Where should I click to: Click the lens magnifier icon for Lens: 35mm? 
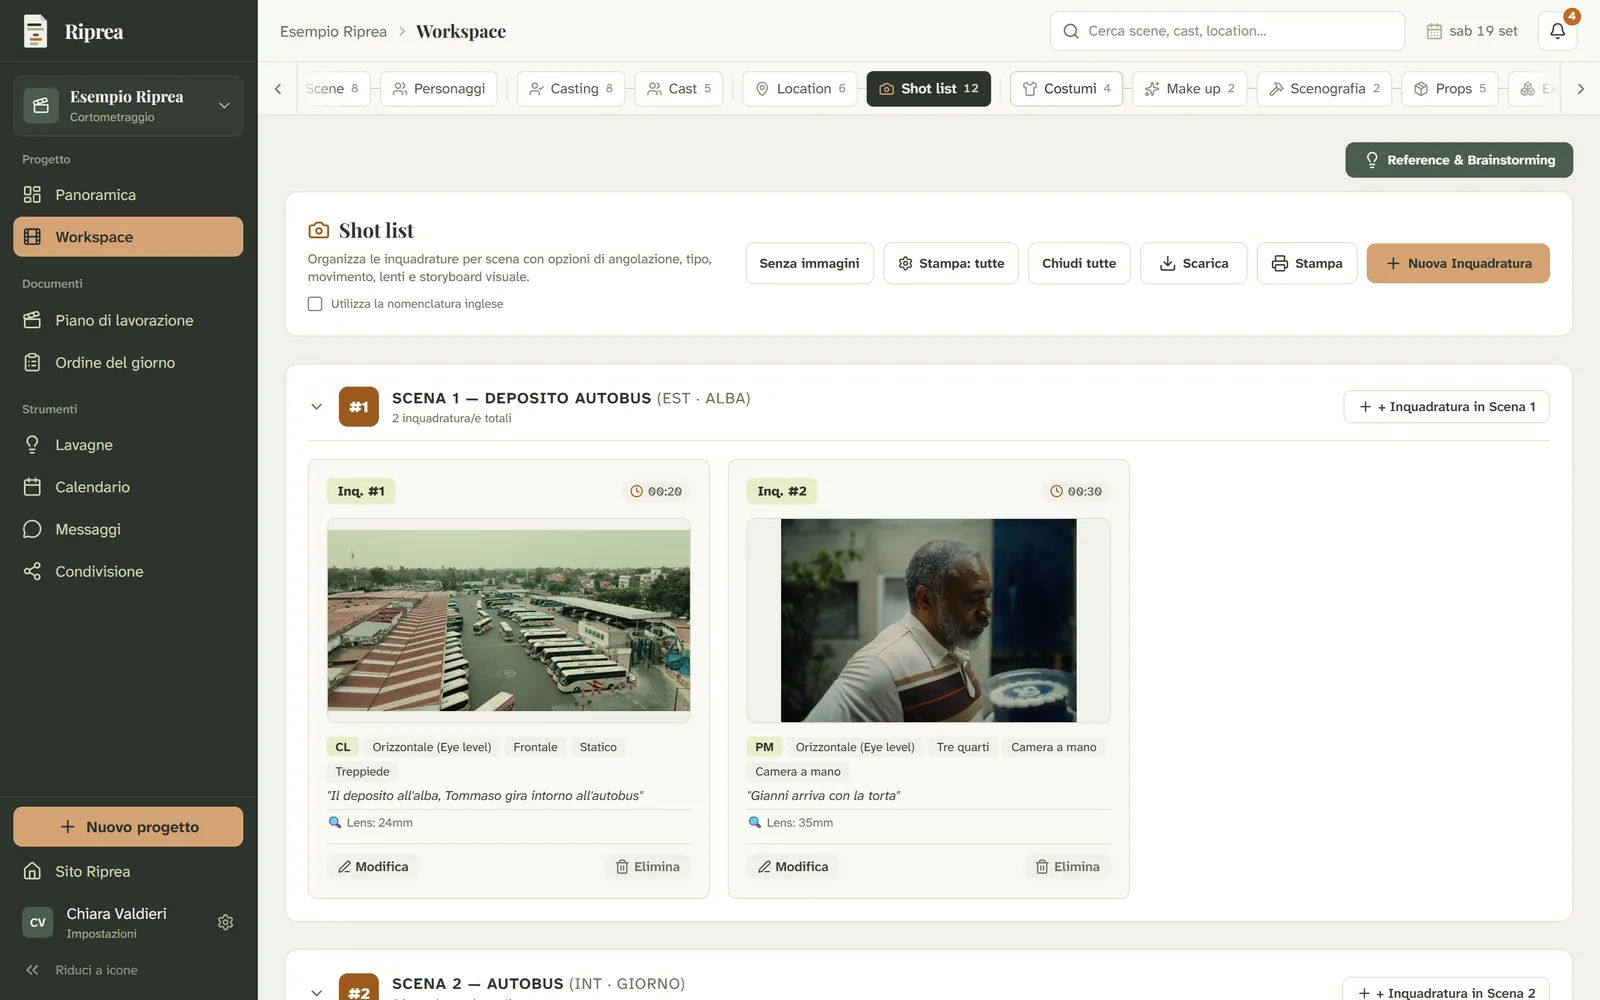755,823
